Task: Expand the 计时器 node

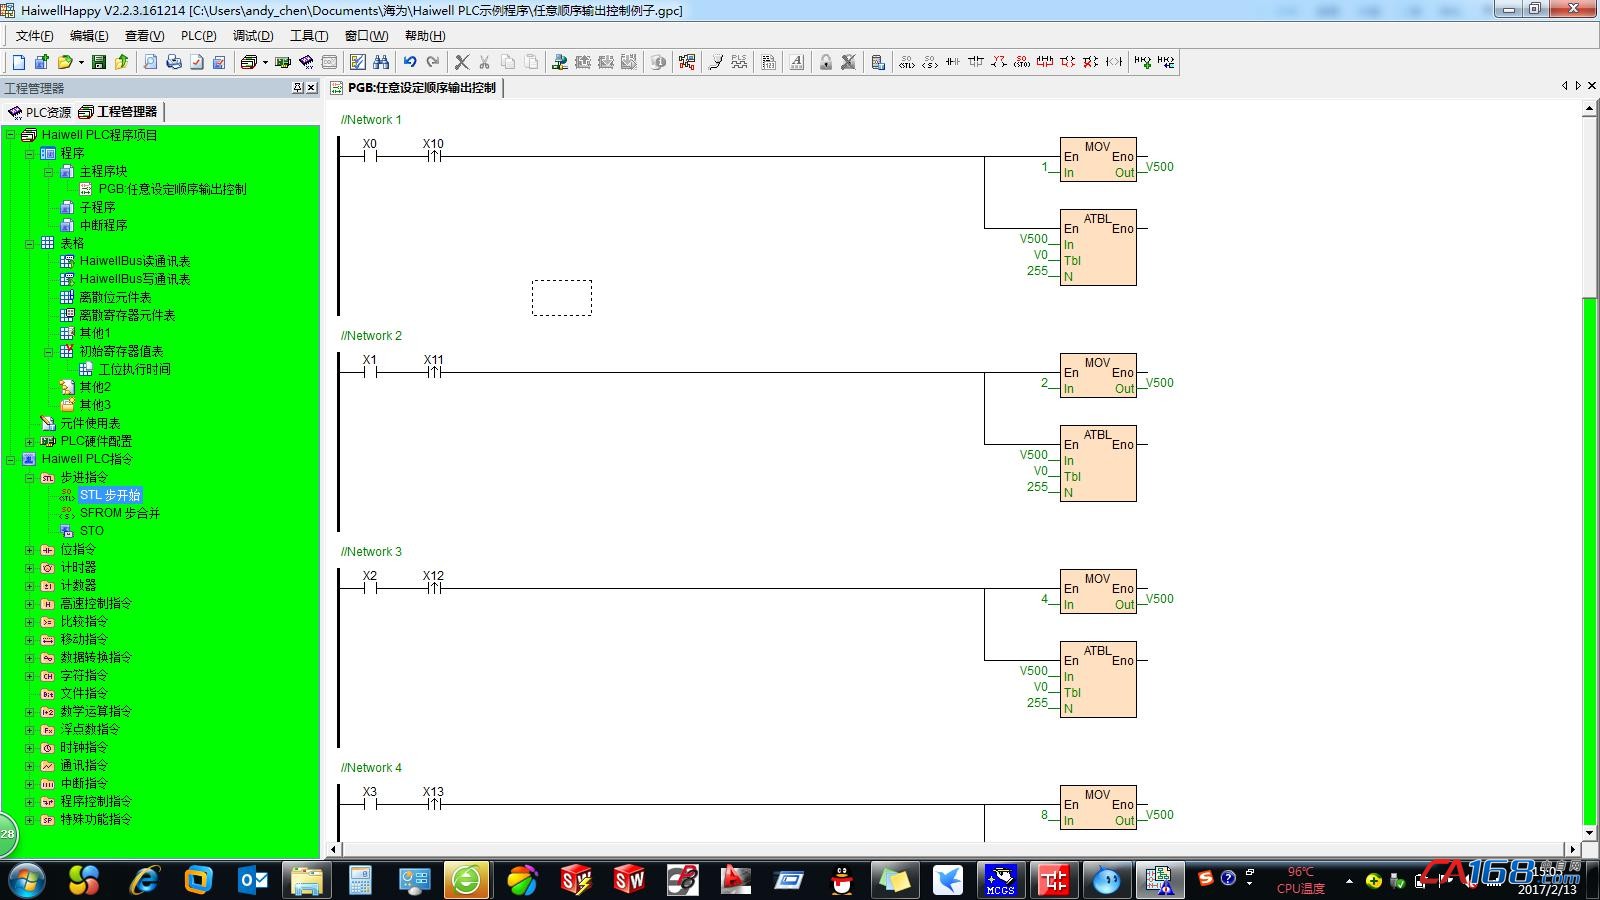Action: coord(30,567)
